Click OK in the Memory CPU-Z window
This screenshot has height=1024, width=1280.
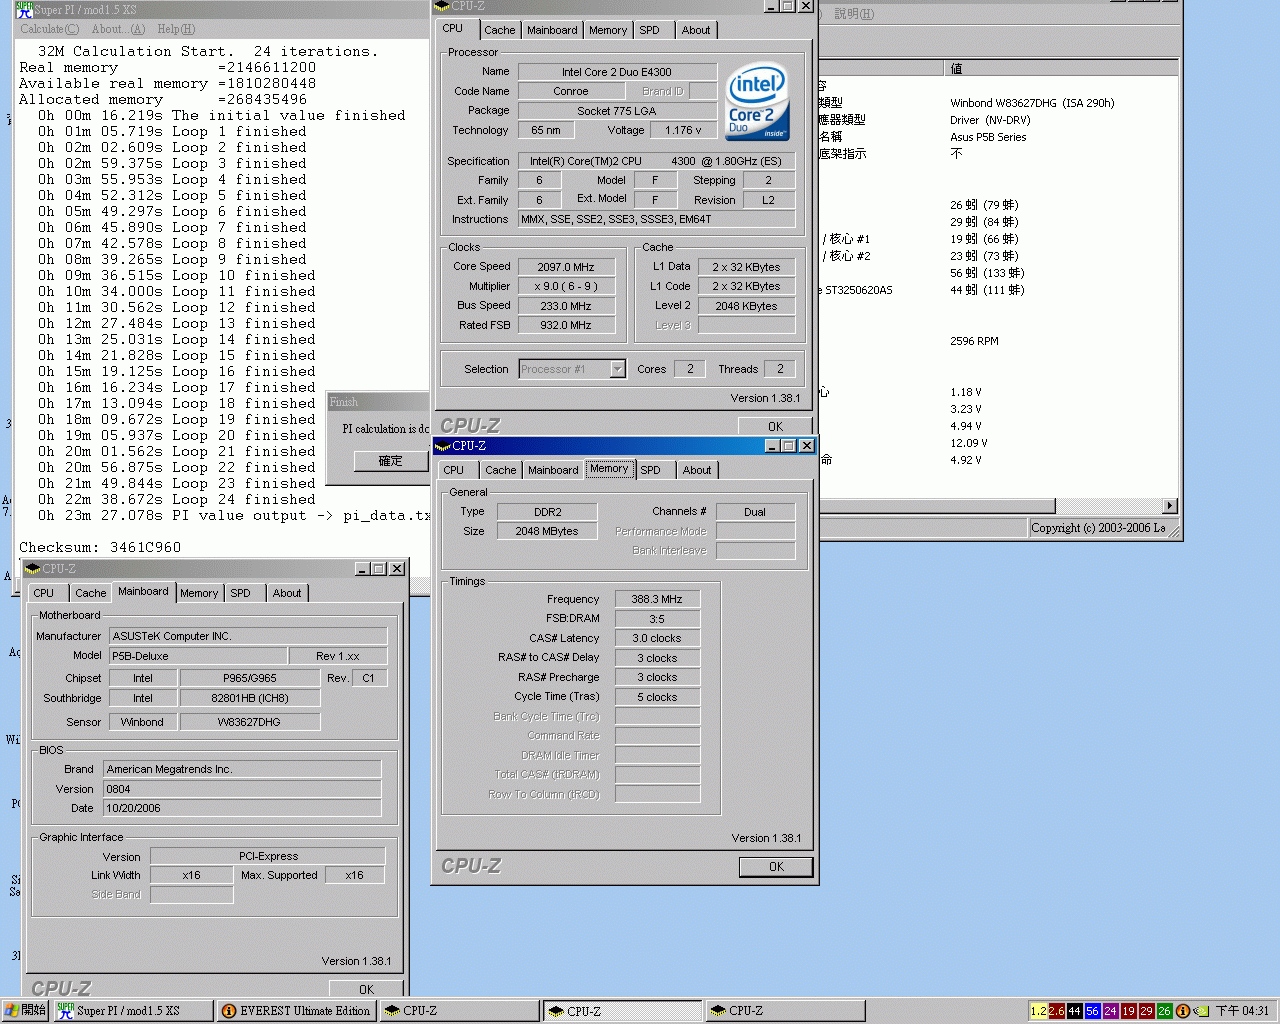click(x=776, y=867)
